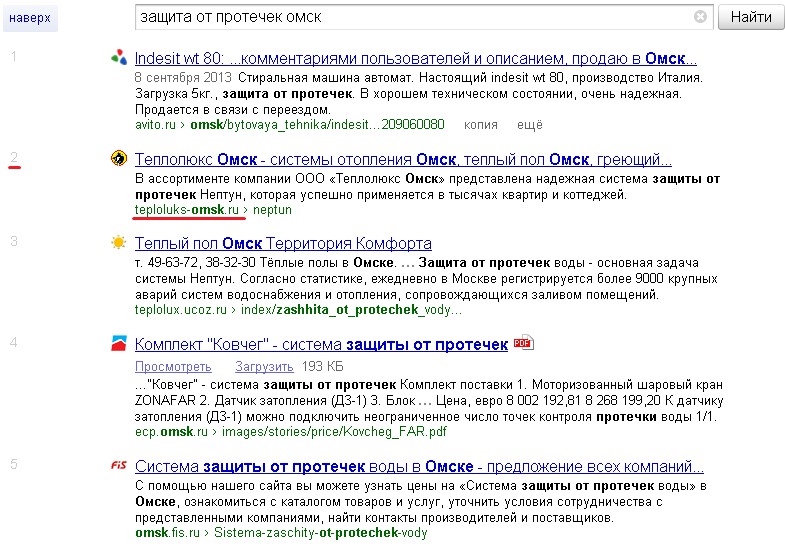The image size is (785, 549).
Task: Click the 8 сентября 2013 date text
Action: click(183, 78)
